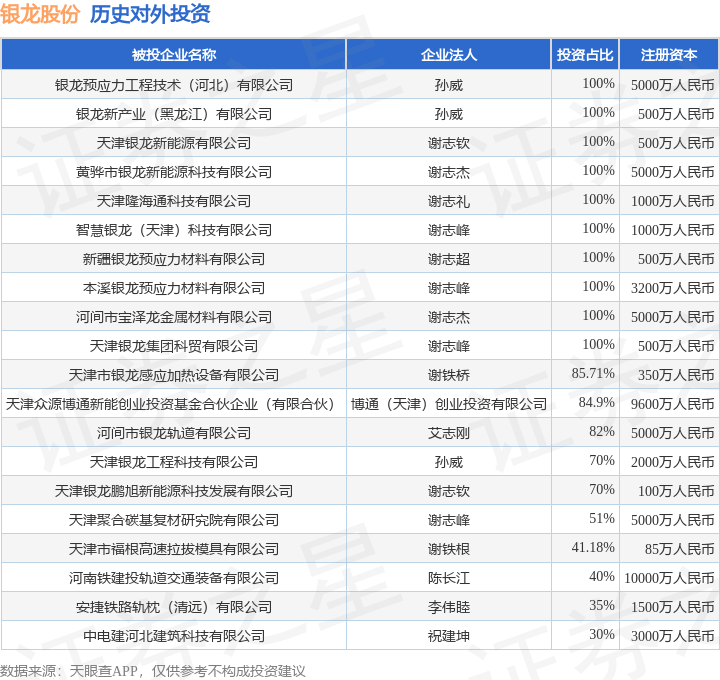Click 智慧银龙（天津）科技有限公司 cell

(x=174, y=230)
